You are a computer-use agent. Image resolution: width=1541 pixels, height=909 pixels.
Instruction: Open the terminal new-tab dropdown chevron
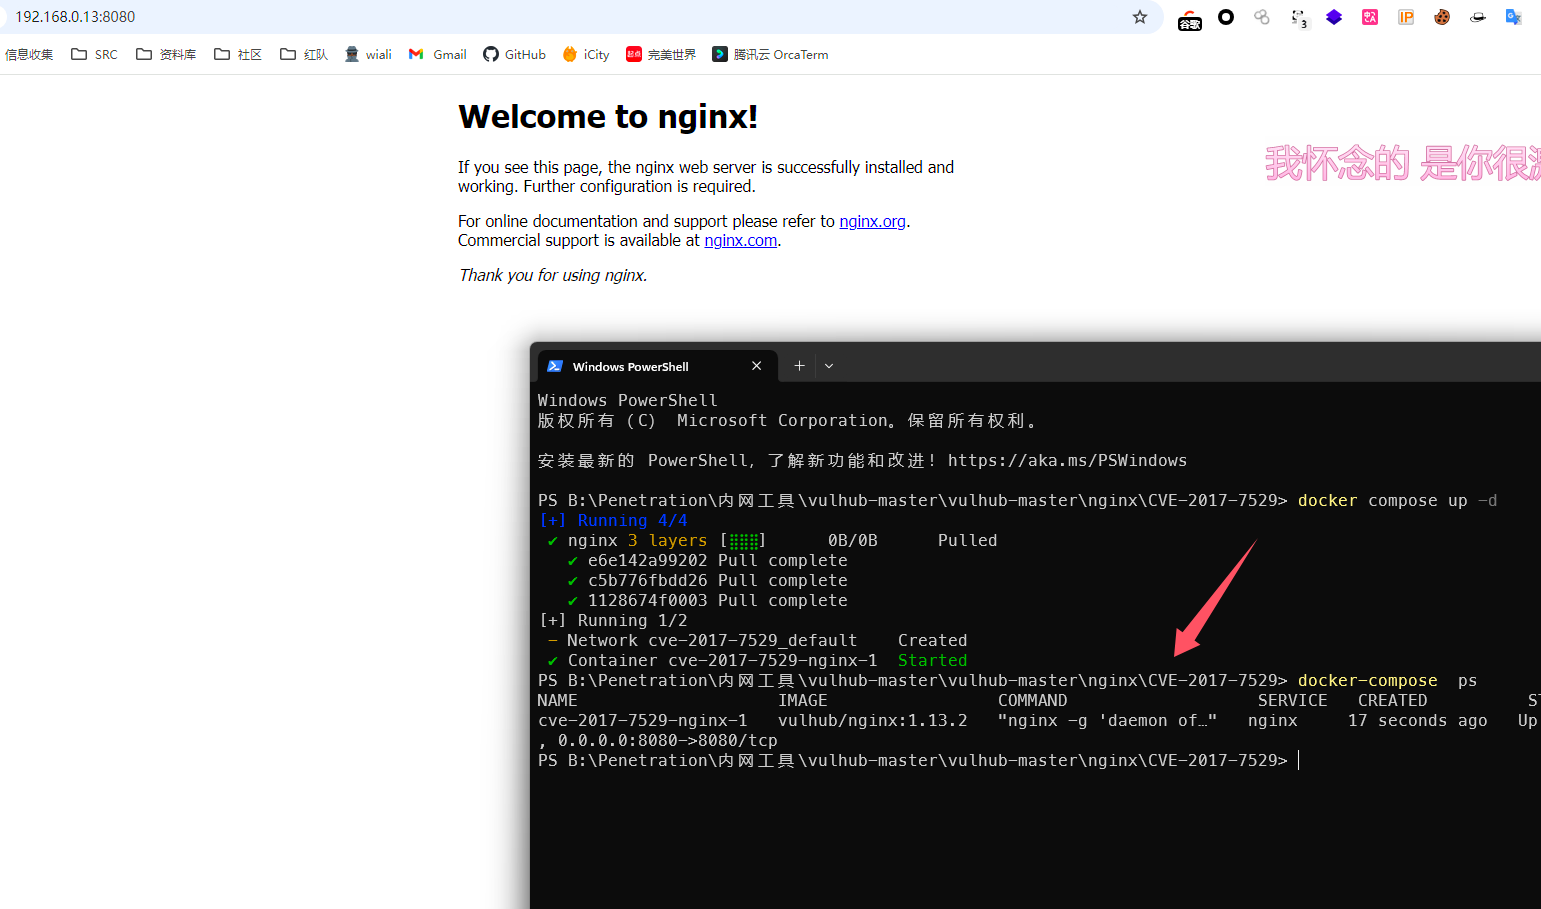[829, 366]
